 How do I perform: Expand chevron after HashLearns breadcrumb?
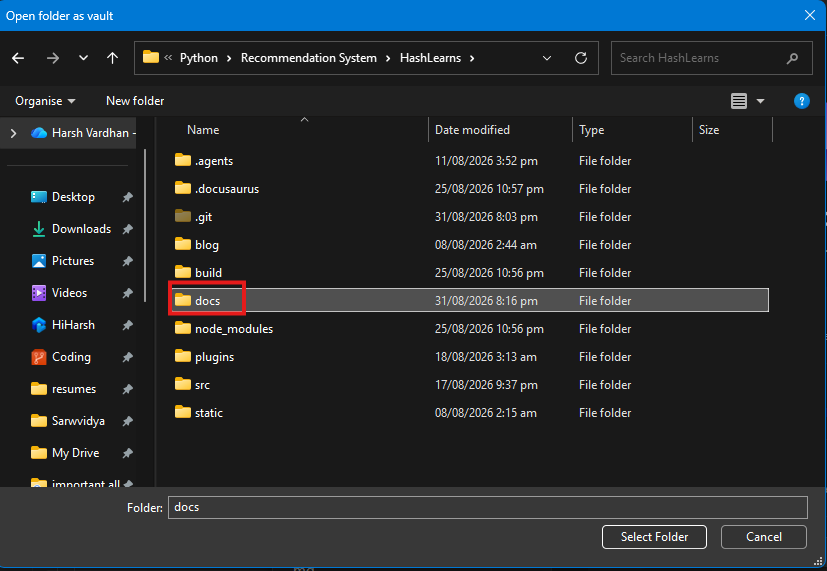[472, 58]
